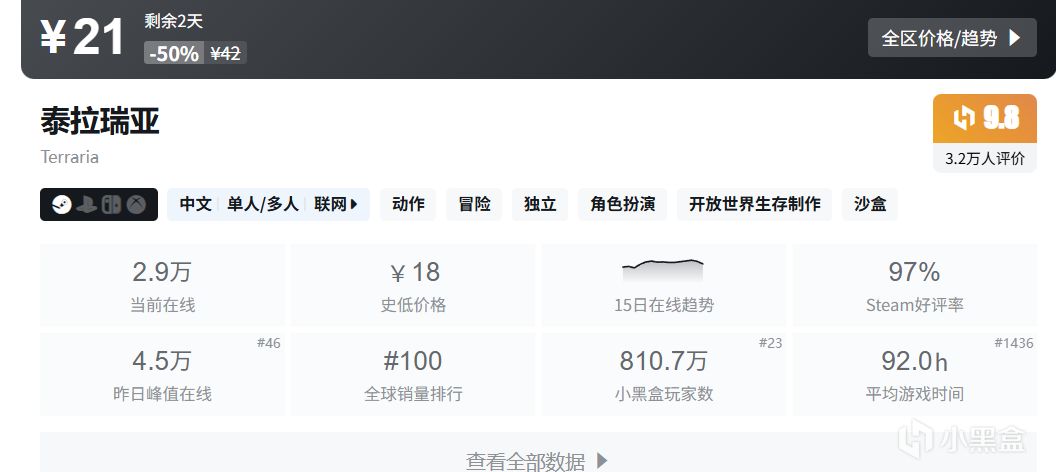This screenshot has width=1056, height=472.
Task: Click the PlayStation platform icon
Action: 87,205
